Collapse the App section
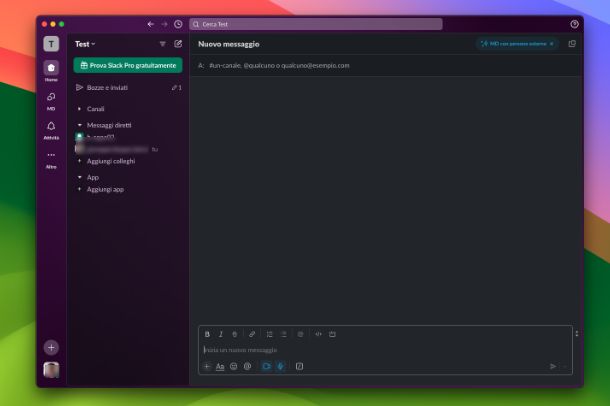 point(79,177)
